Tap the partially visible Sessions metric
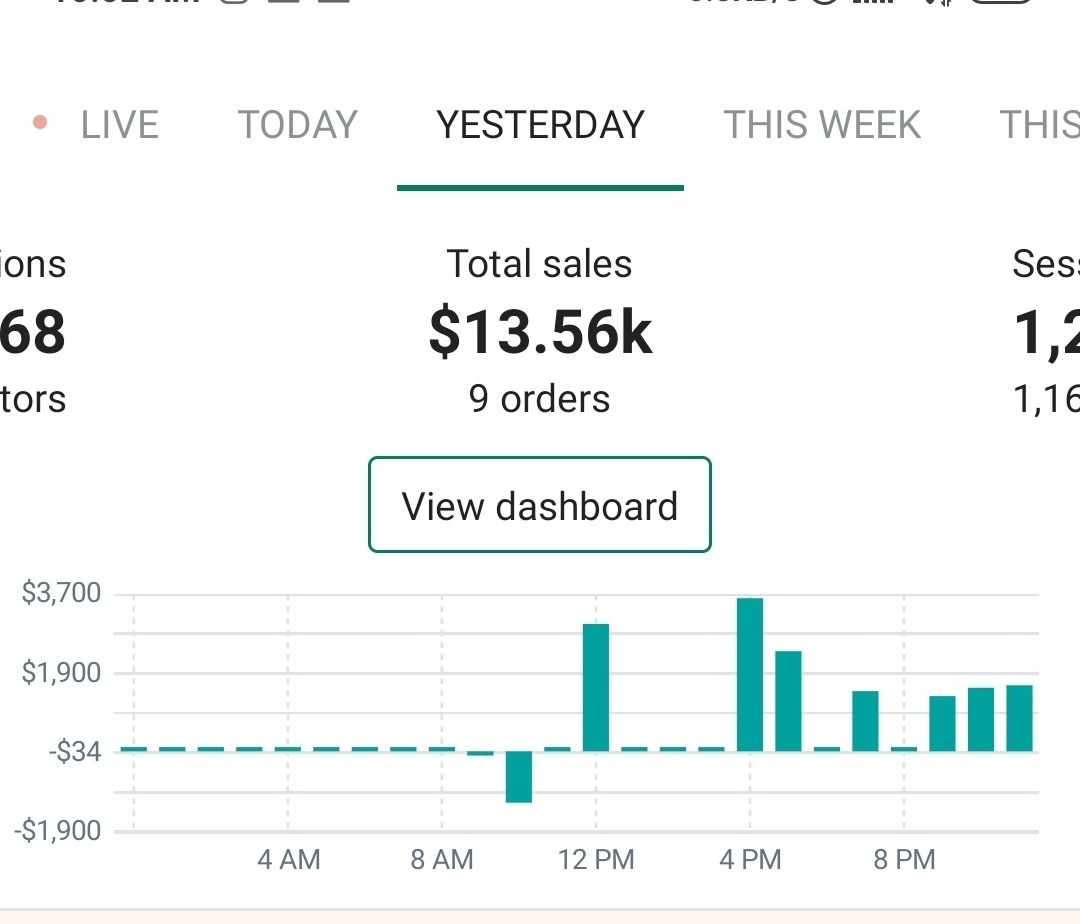The width and height of the screenshot is (1080, 924). coord(1046,332)
